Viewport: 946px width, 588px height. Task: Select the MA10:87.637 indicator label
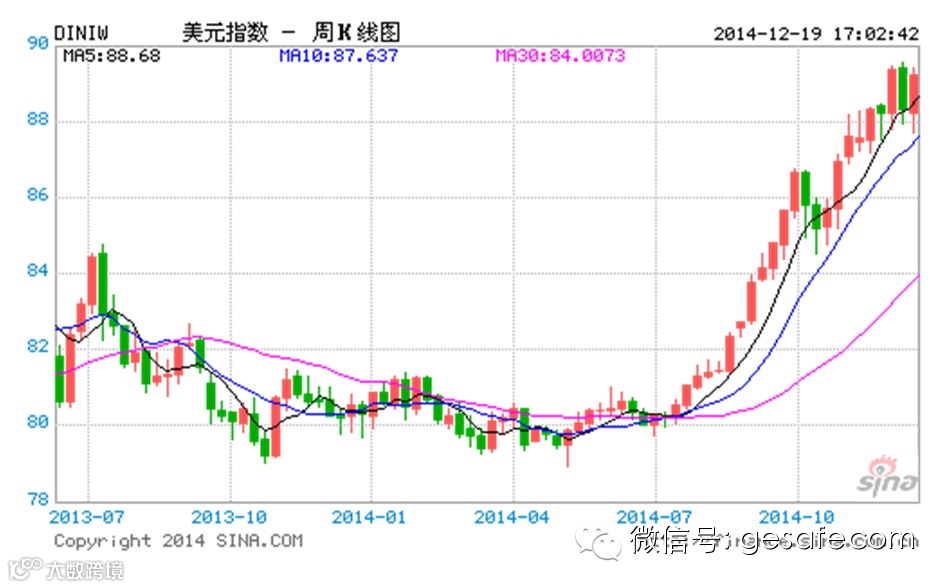pyautogui.click(x=338, y=56)
